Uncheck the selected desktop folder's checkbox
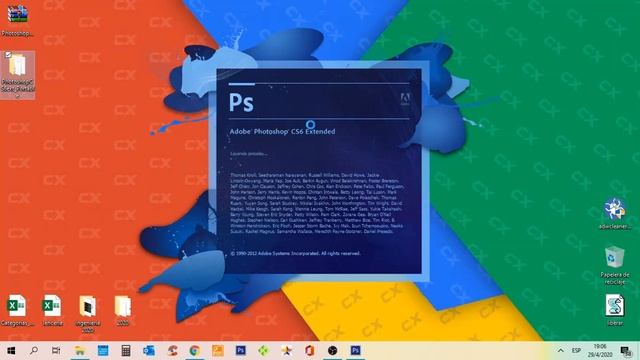Image resolution: width=640 pixels, height=360 pixels. pyautogui.click(x=8, y=55)
